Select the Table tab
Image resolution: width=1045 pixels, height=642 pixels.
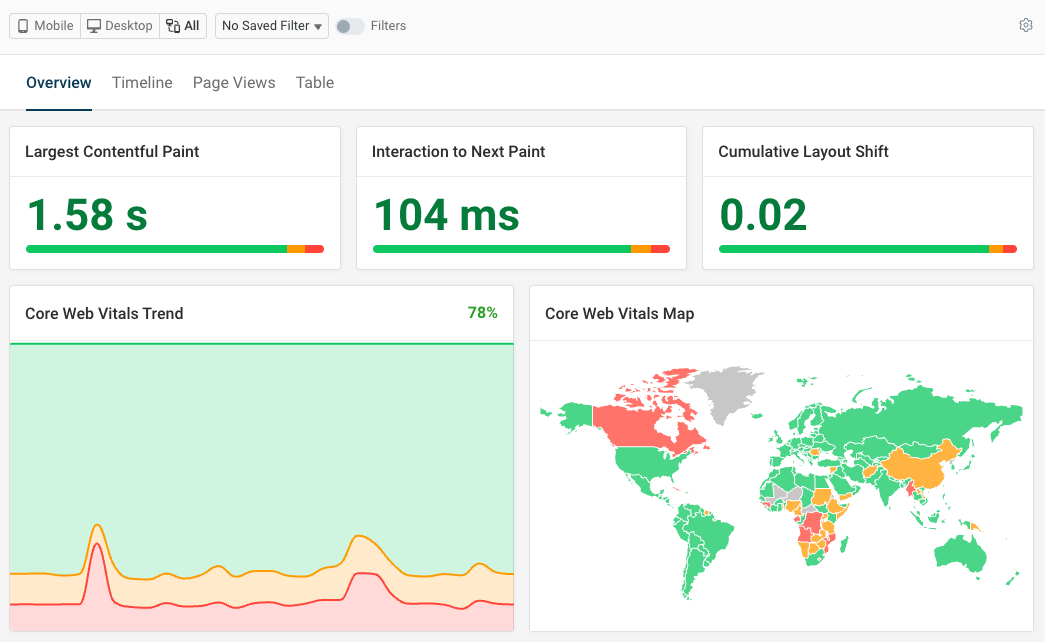point(314,82)
